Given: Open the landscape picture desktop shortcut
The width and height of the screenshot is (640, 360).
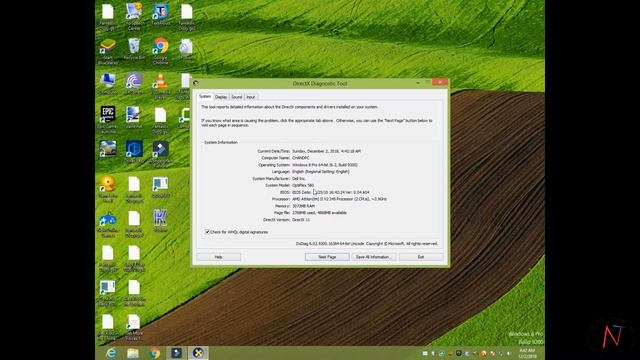Looking at the screenshot, I should pyautogui.click(x=108, y=149).
